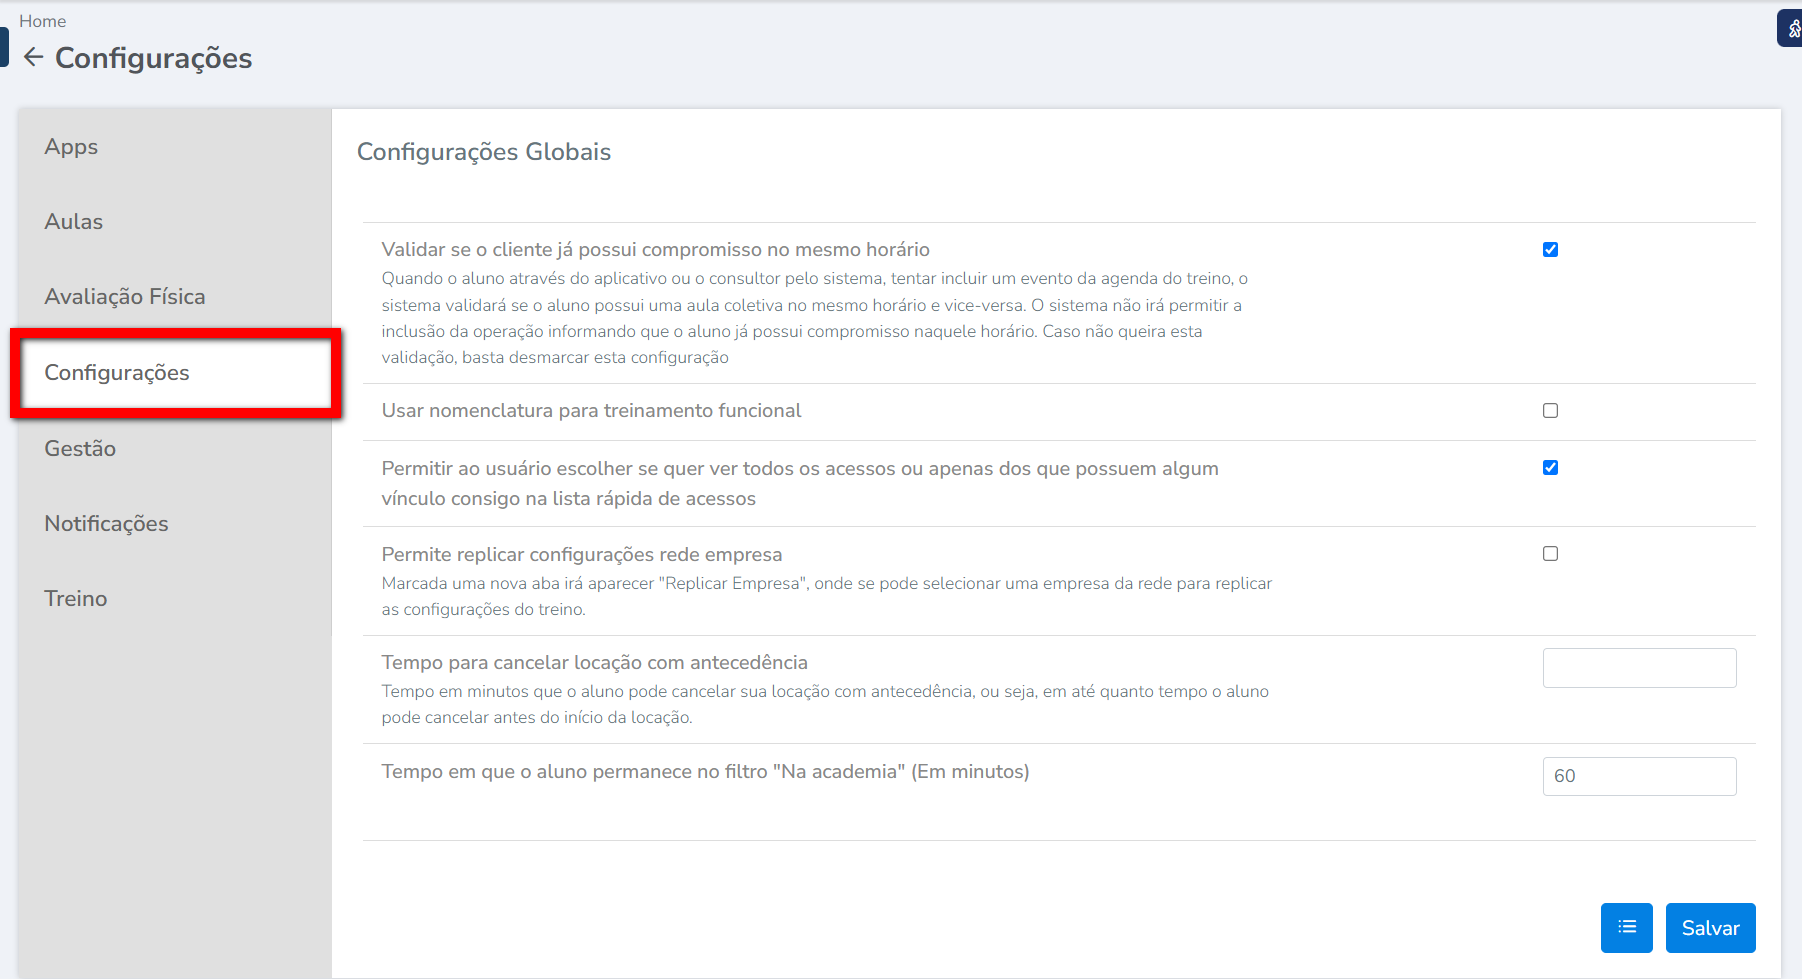The image size is (1802, 979).
Task: Click the back arrow beside Configurações title
Action: pos(33,58)
